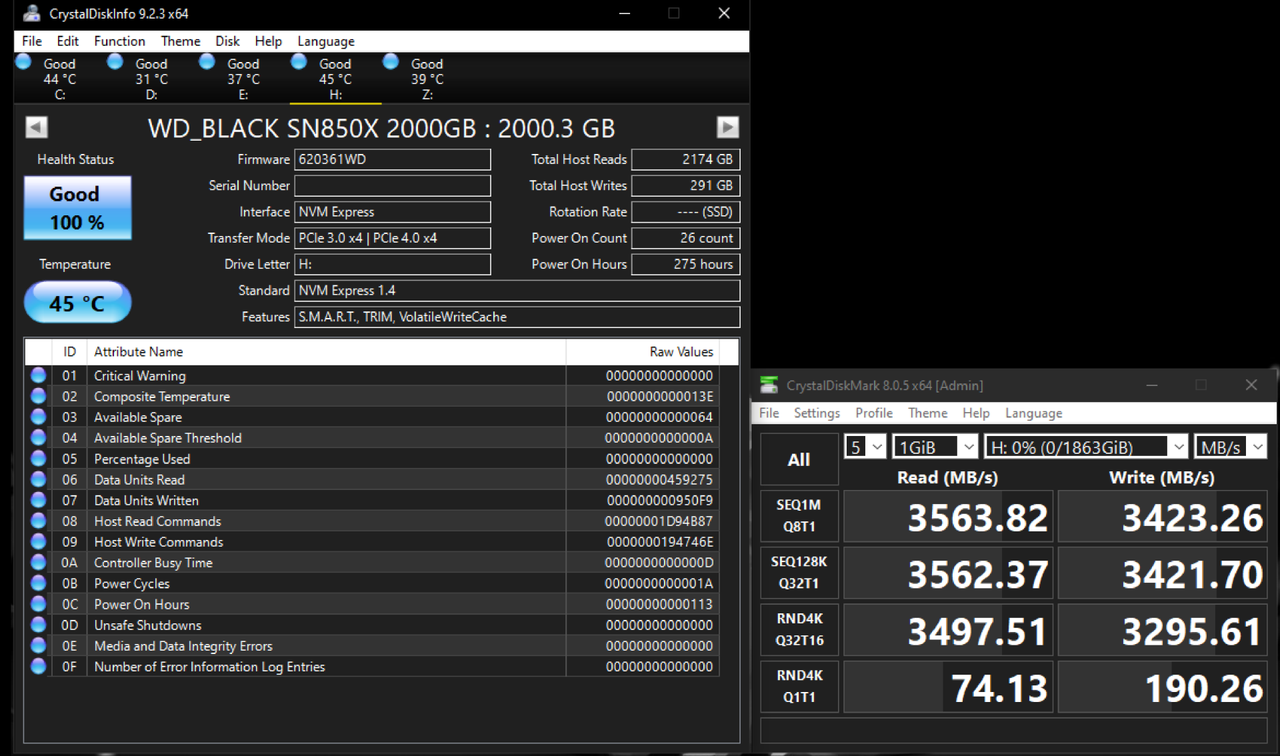The width and height of the screenshot is (1280, 756).
Task: Click the Transfer Mode PCIe field
Action: [x=393, y=238]
